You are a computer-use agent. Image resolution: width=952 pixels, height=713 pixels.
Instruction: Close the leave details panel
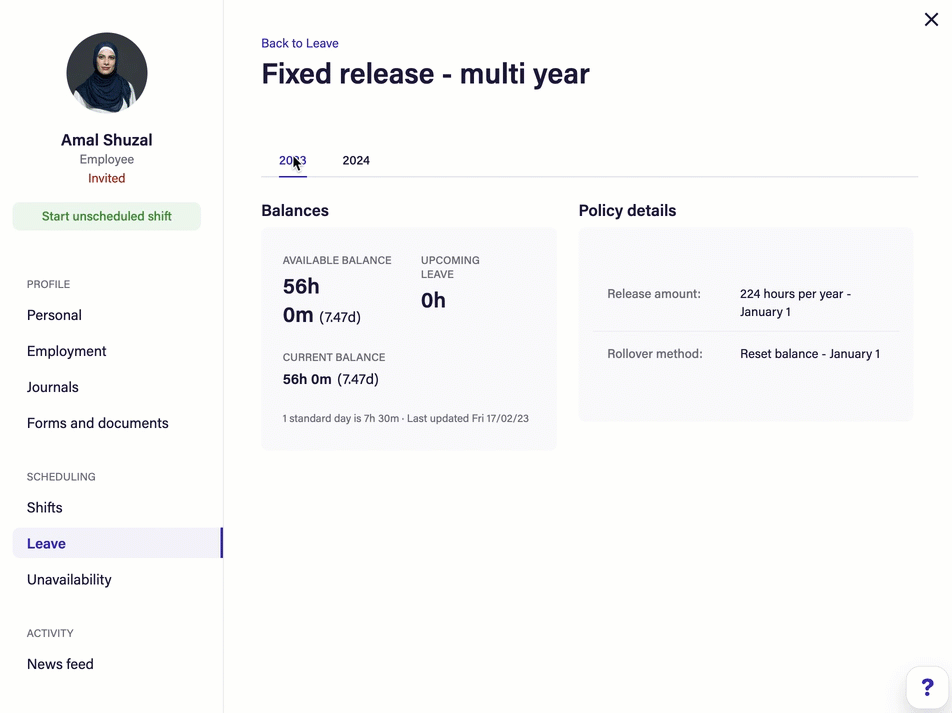pyautogui.click(x=931, y=20)
